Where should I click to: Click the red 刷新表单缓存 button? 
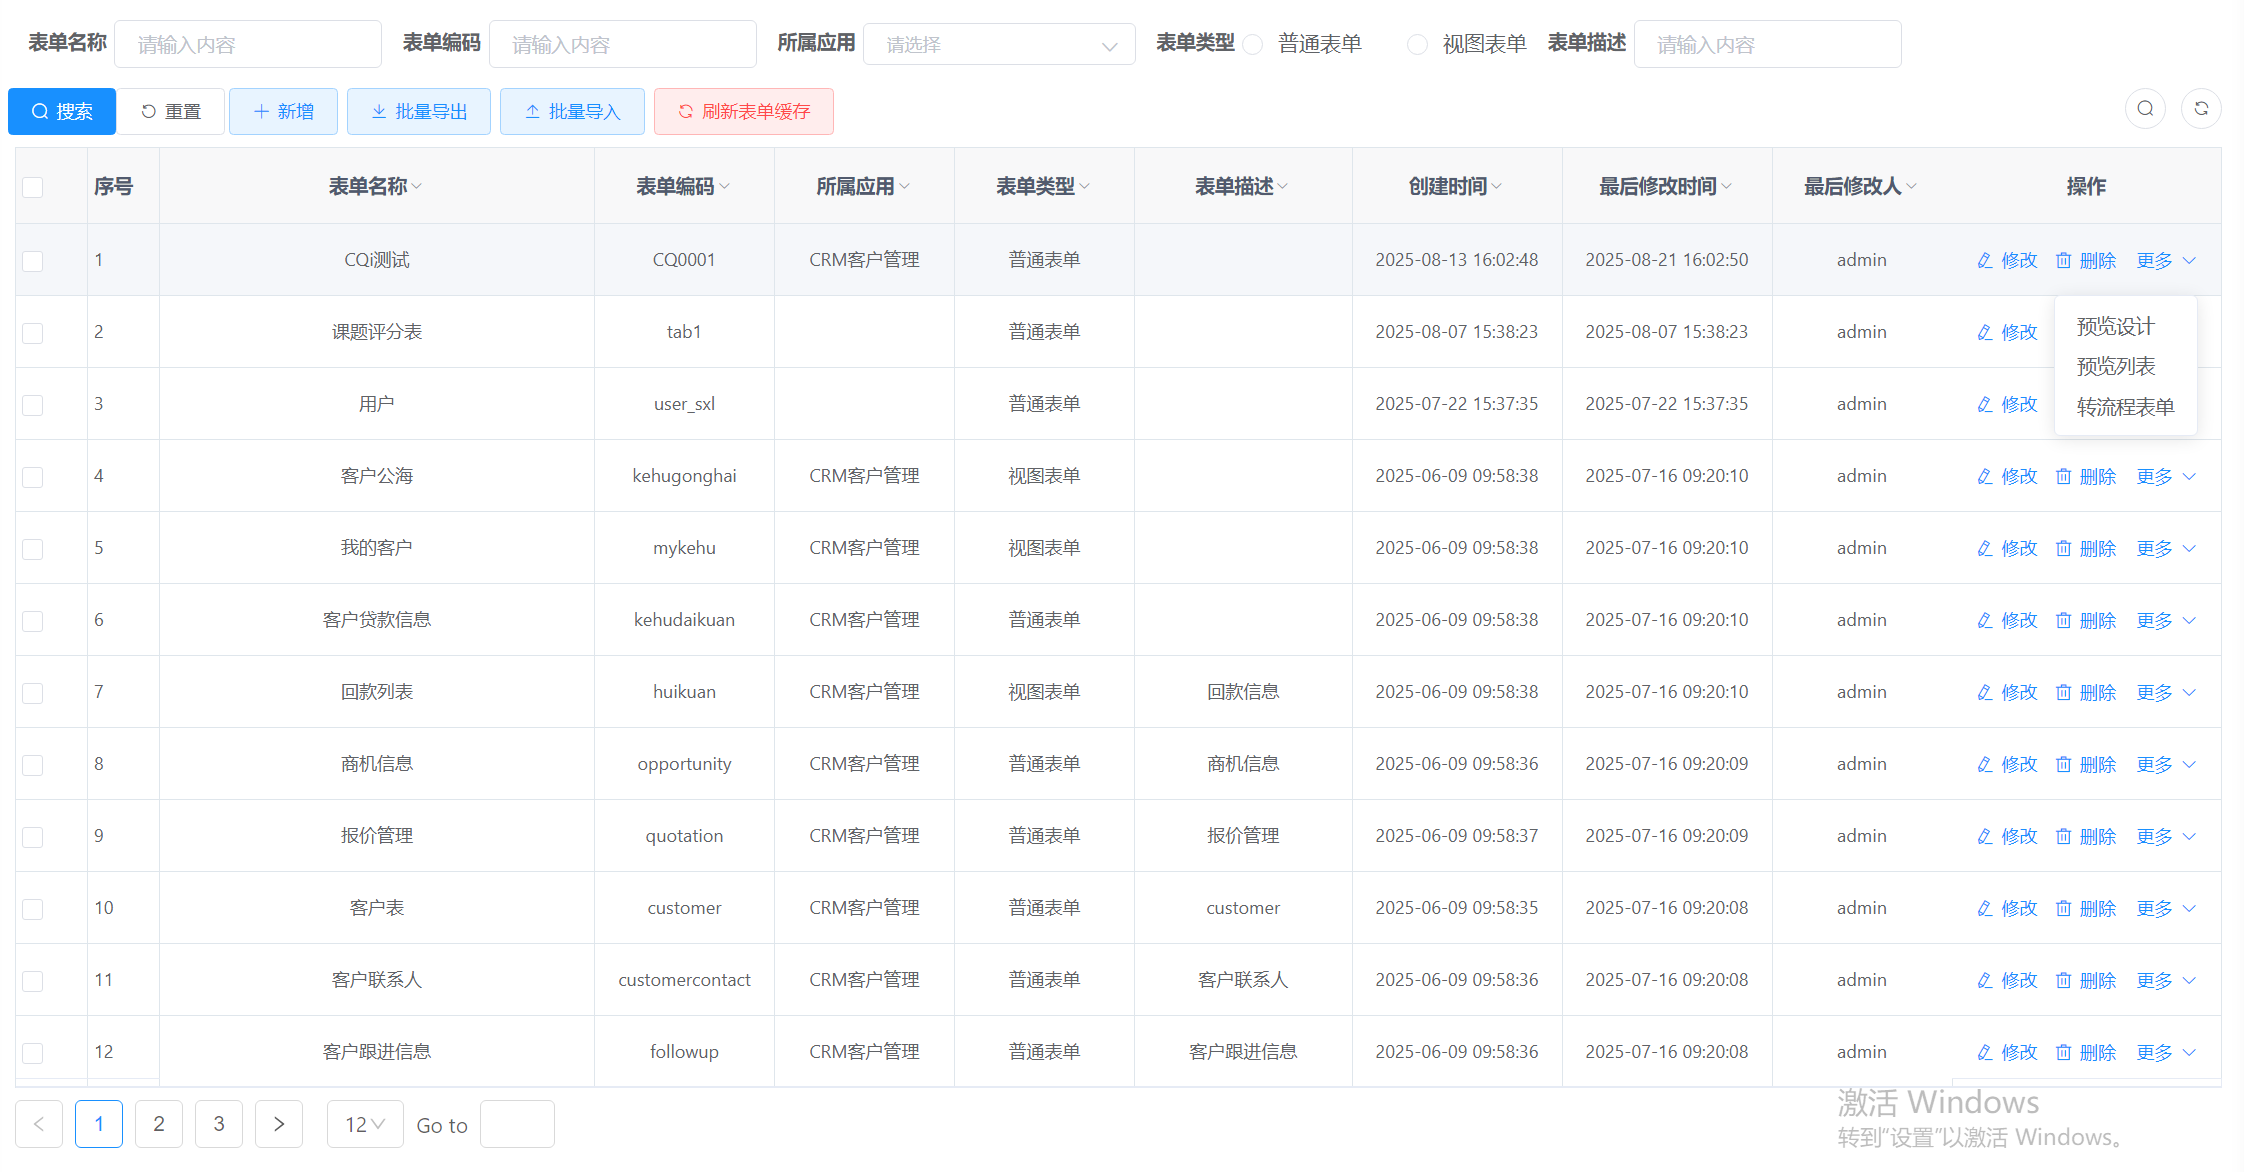[743, 111]
